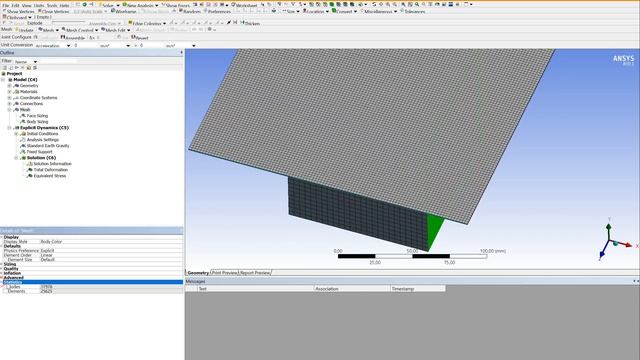The width and height of the screenshot is (640, 360).
Task: Select Equivalent Stress result
Action: [x=49, y=176]
